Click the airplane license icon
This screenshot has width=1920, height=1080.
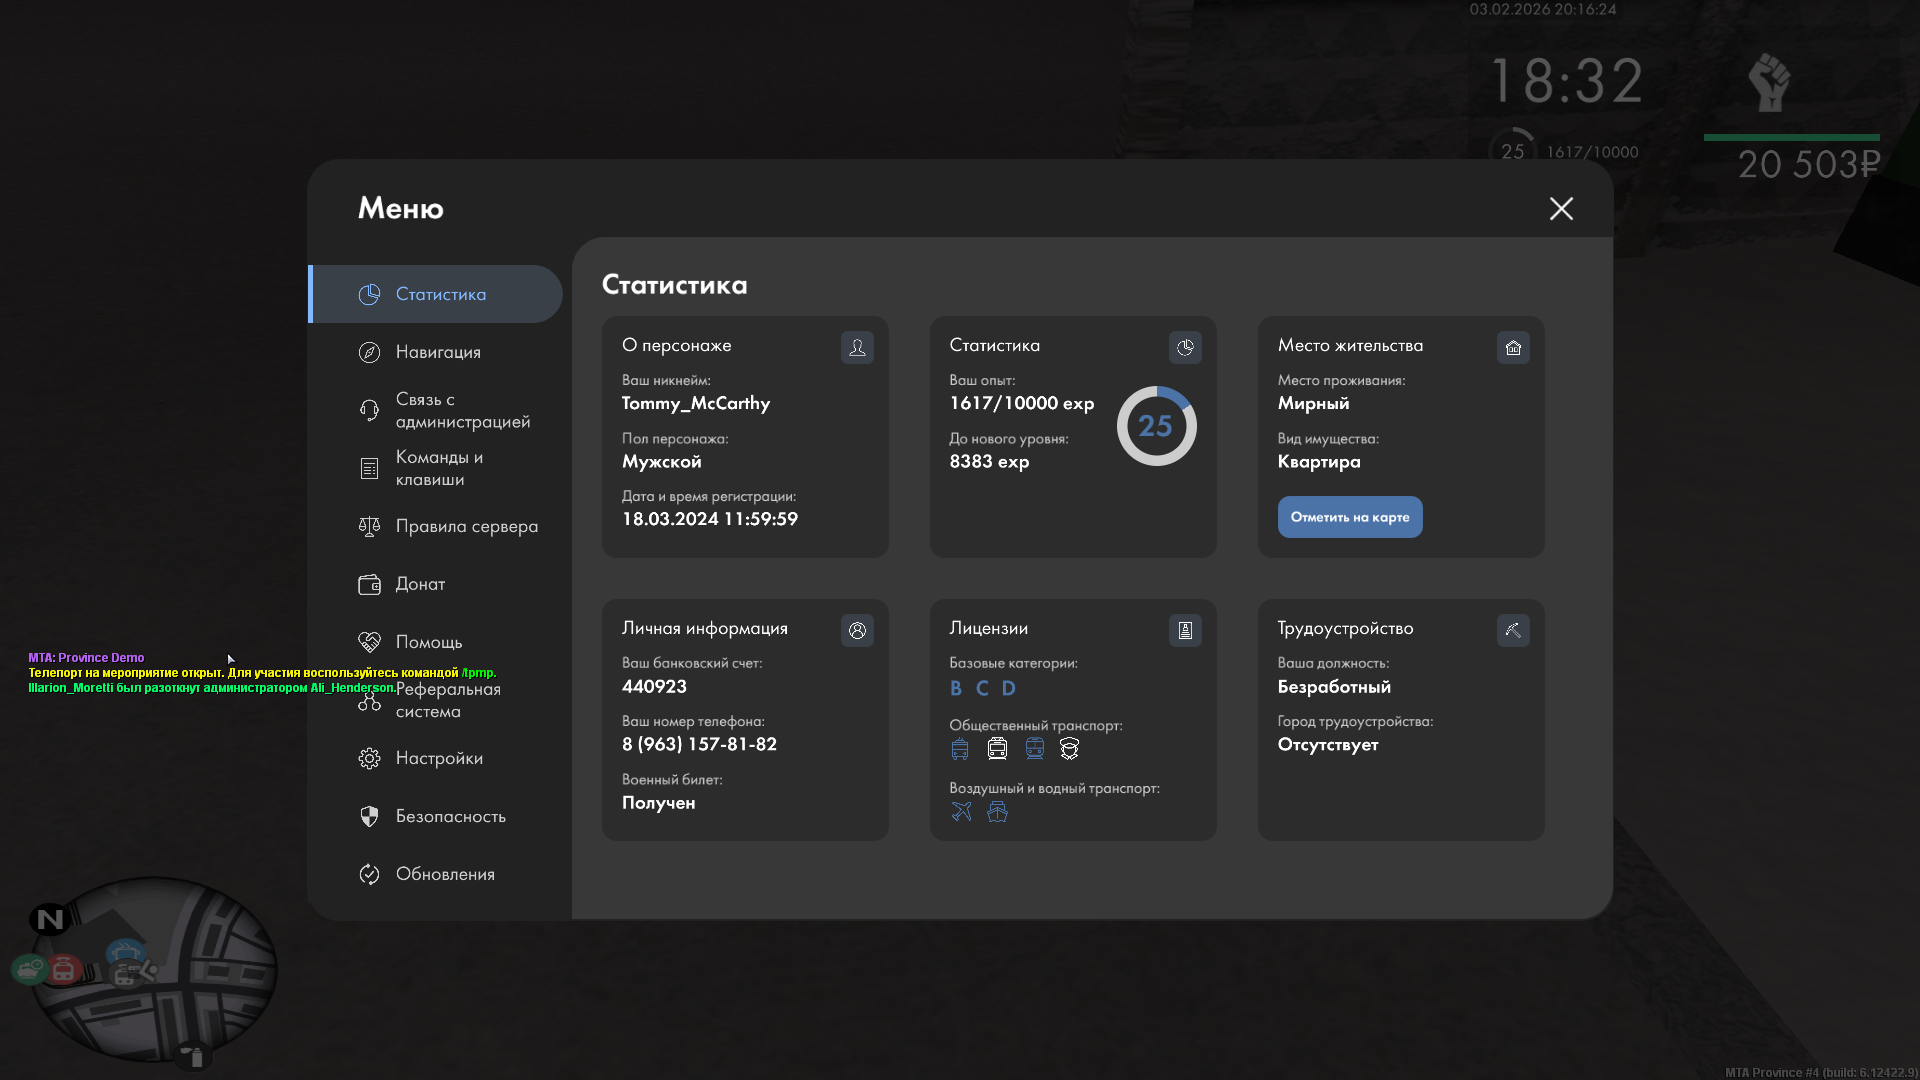(x=961, y=811)
